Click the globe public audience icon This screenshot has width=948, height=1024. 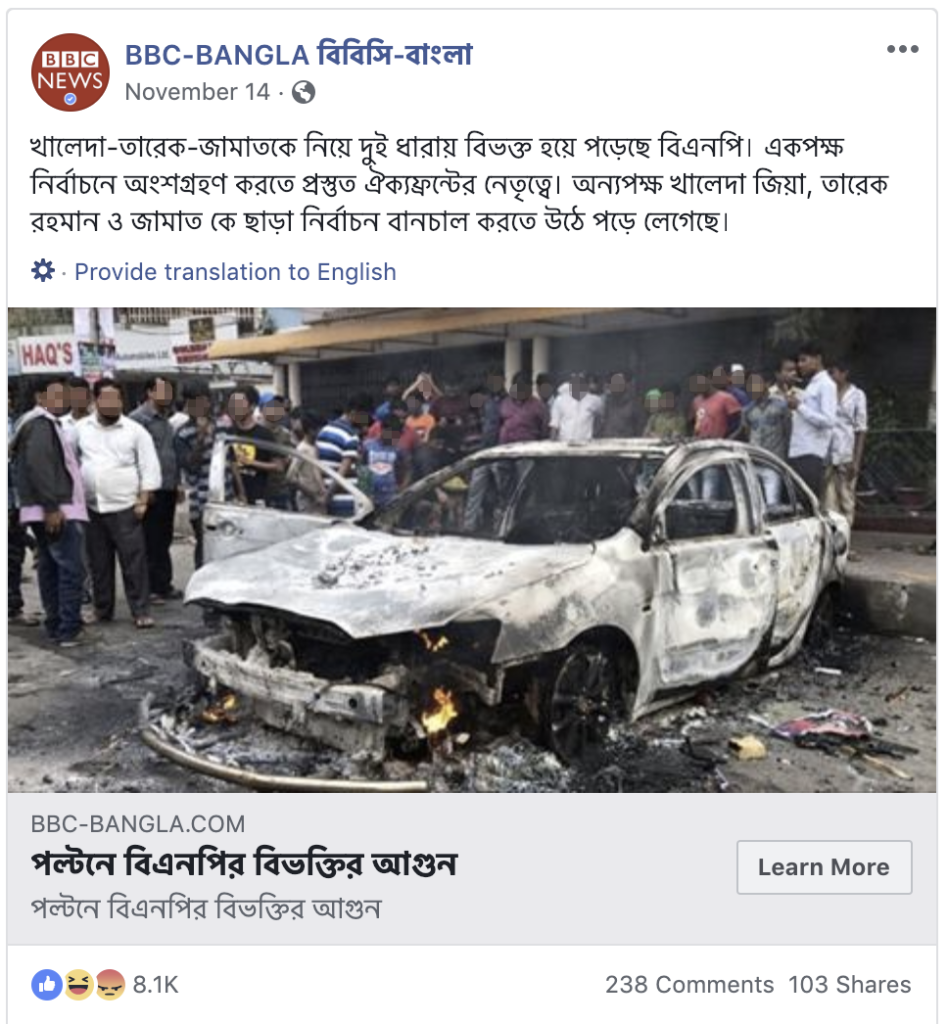point(304,92)
